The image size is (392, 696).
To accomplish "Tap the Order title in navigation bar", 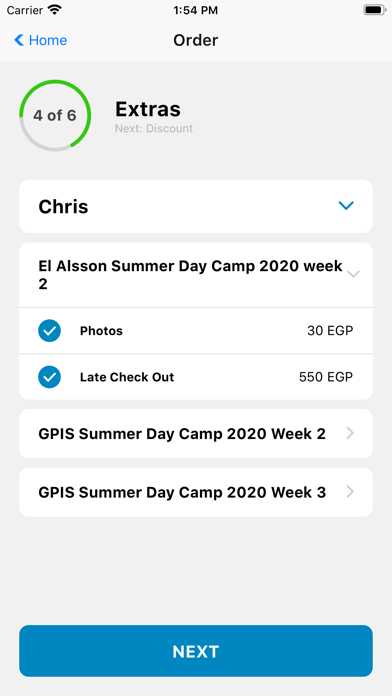I will (196, 40).
